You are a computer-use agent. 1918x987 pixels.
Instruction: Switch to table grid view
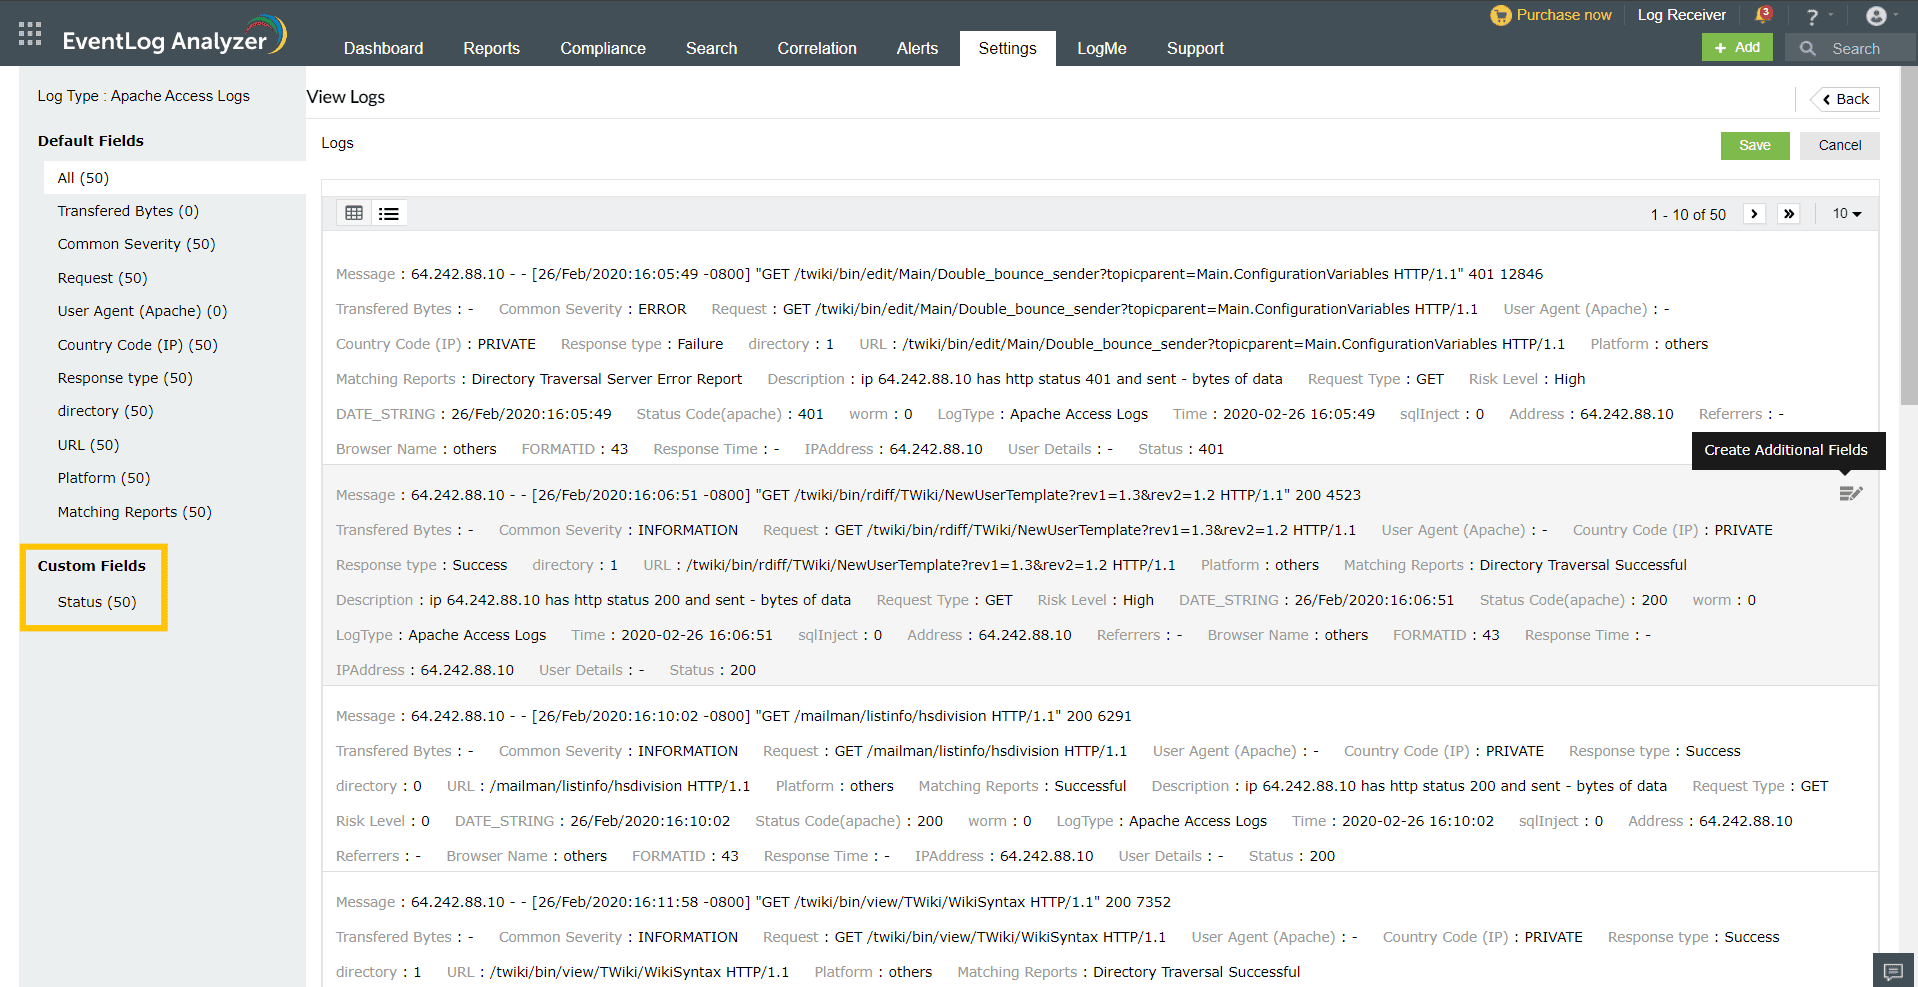(x=354, y=213)
